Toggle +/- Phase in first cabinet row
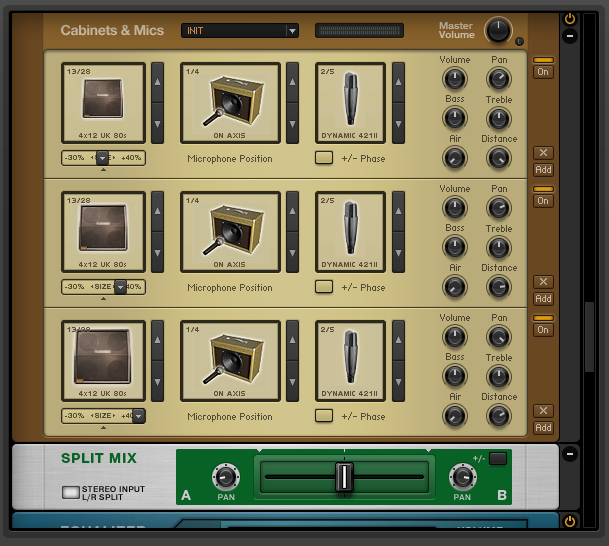Image resolution: width=609 pixels, height=546 pixels. (324, 158)
